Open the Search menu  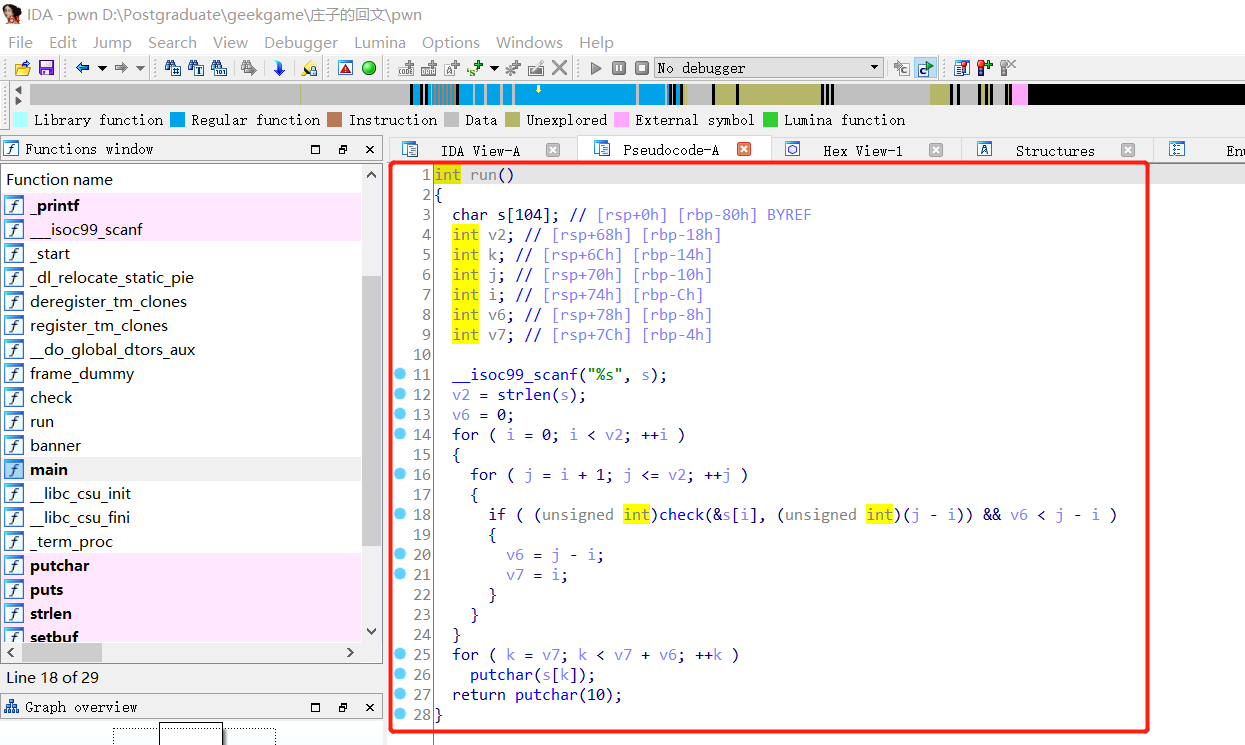click(172, 42)
